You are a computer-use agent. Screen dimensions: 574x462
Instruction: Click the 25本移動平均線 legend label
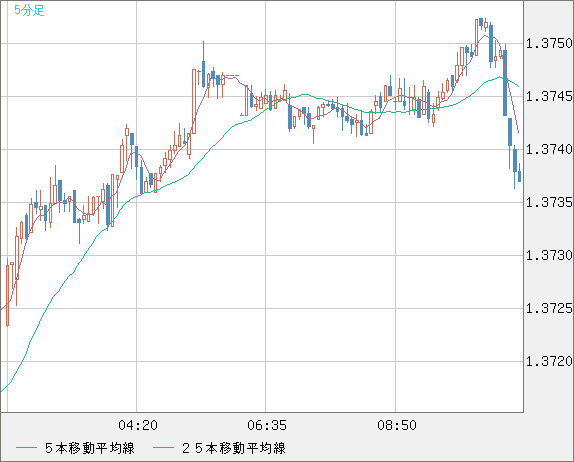pos(234,448)
